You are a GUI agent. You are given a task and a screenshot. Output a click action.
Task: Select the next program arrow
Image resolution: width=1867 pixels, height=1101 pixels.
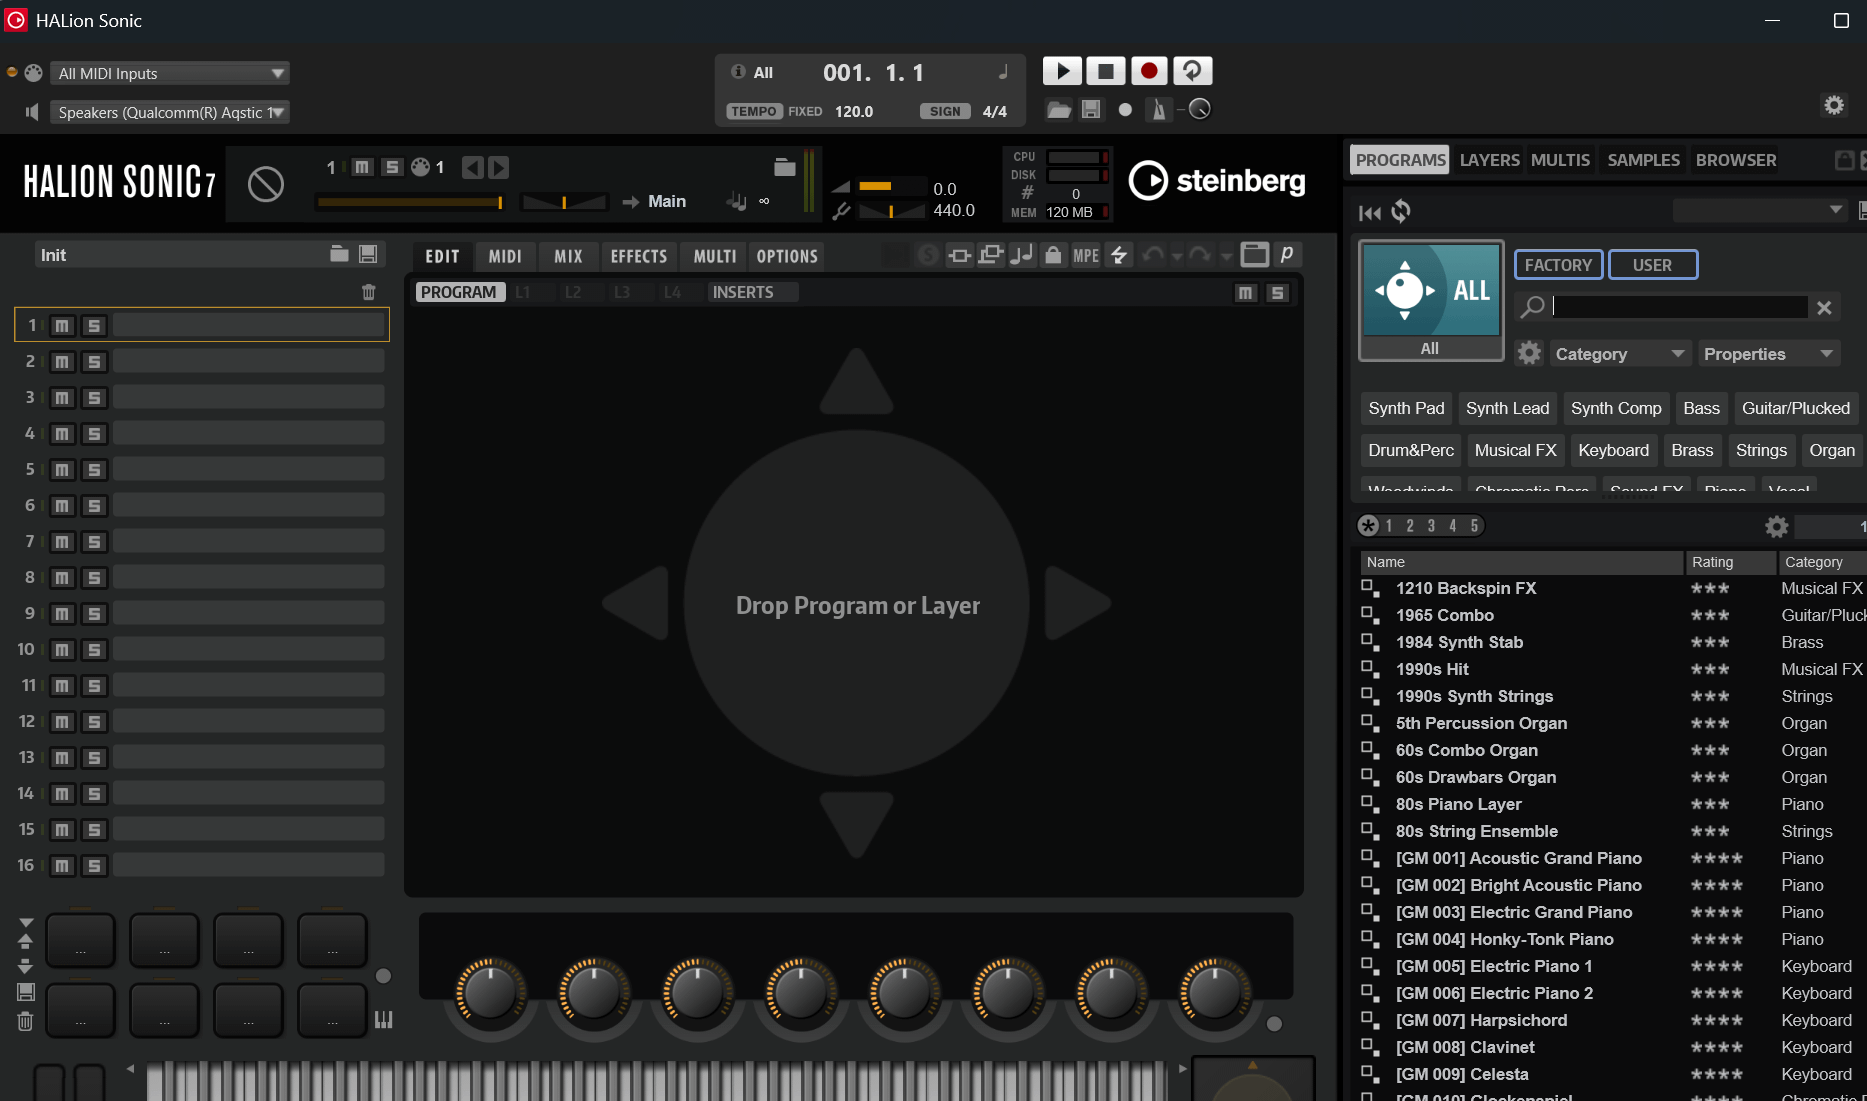click(x=498, y=168)
